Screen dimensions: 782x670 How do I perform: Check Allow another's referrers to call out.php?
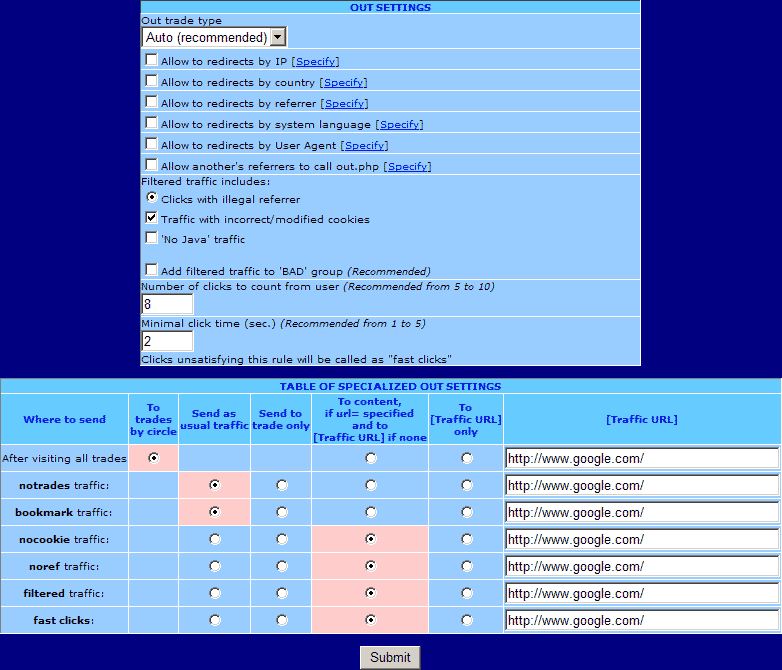point(151,165)
